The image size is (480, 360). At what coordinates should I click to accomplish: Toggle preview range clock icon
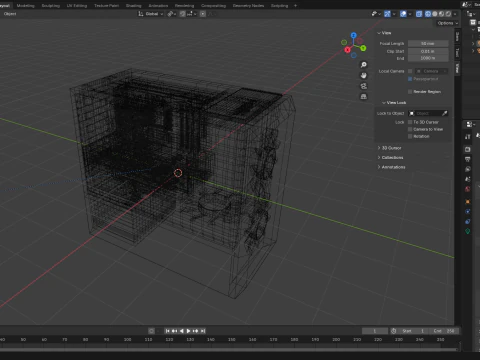point(394,331)
